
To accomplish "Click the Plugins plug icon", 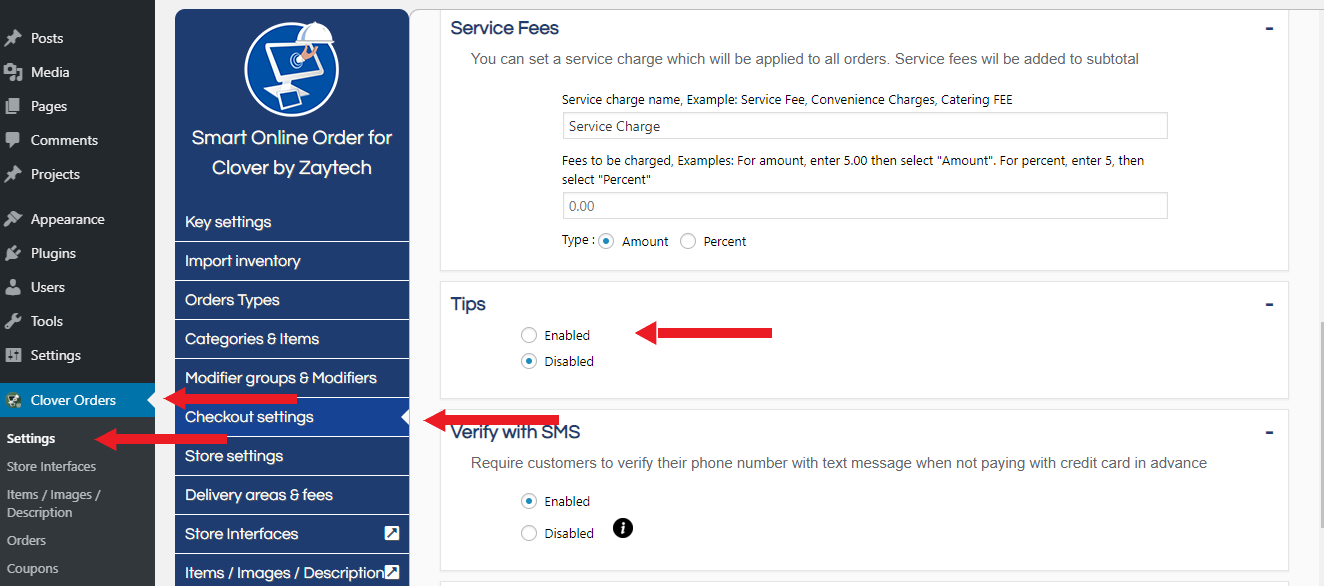I will [13, 253].
